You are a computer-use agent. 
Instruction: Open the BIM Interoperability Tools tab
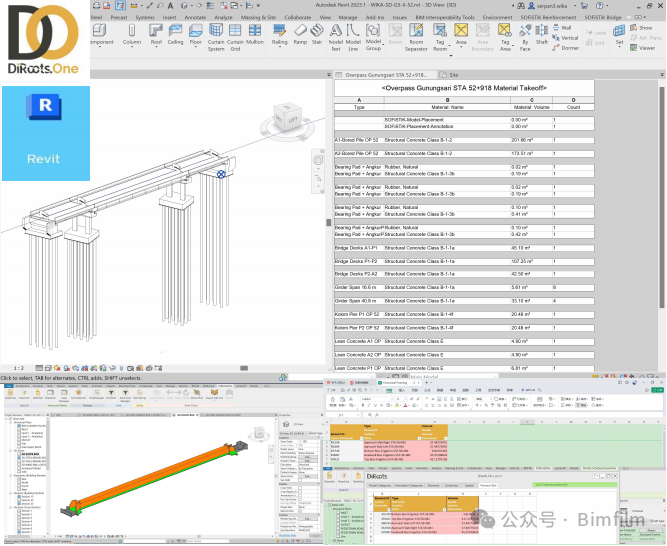(445, 17)
